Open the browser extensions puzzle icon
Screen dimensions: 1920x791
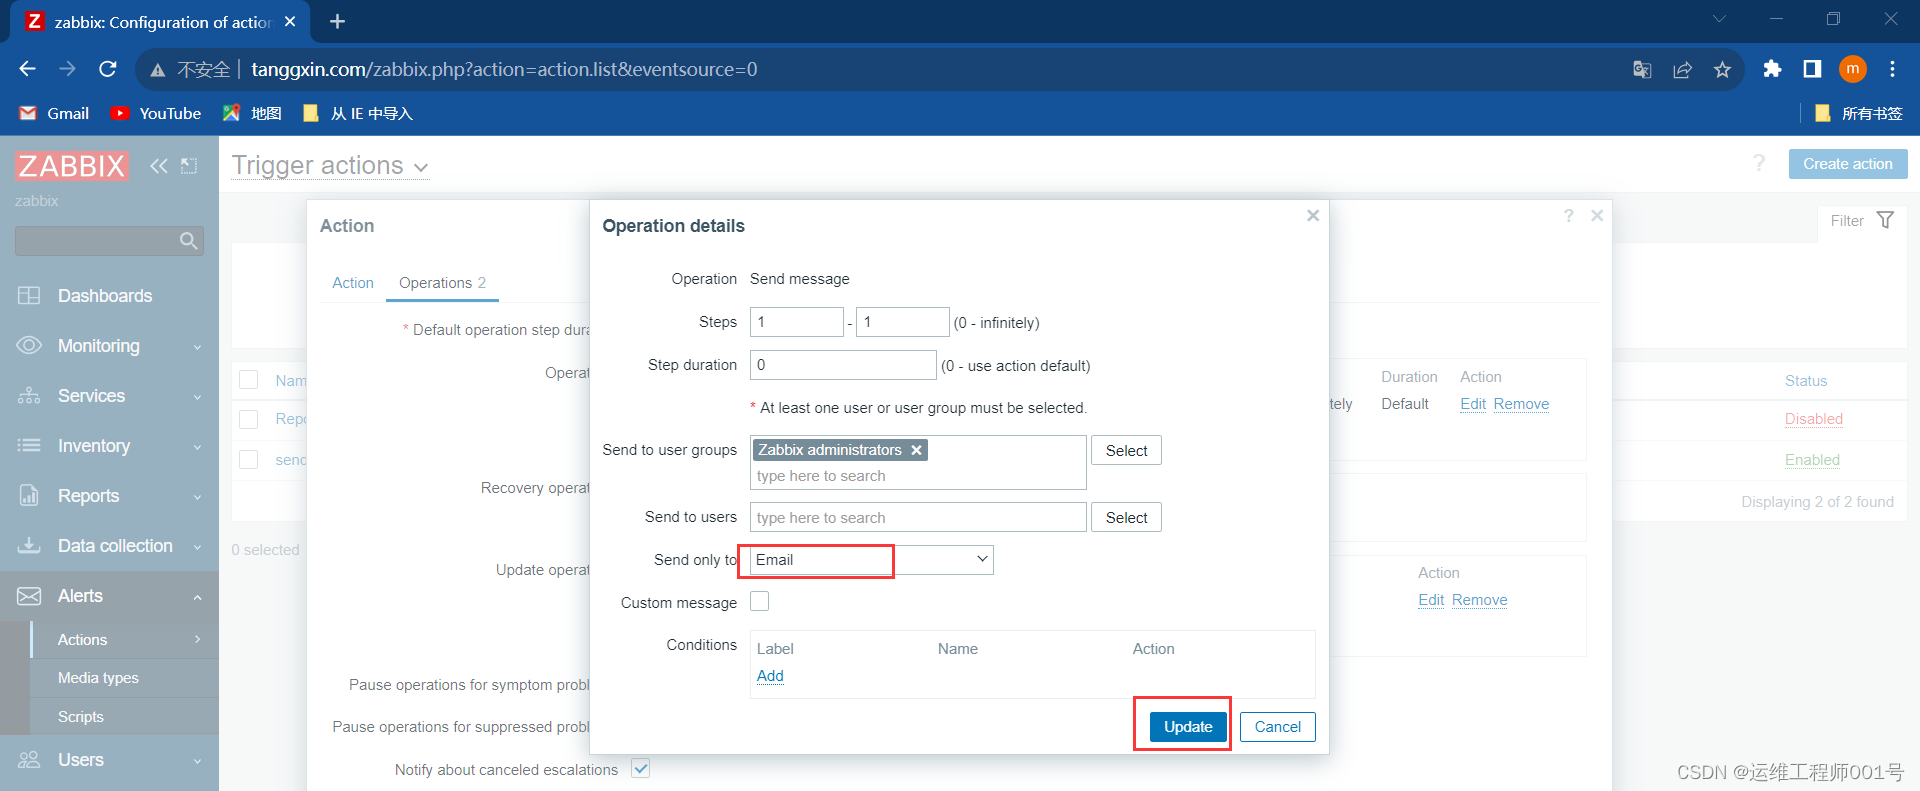1772,69
